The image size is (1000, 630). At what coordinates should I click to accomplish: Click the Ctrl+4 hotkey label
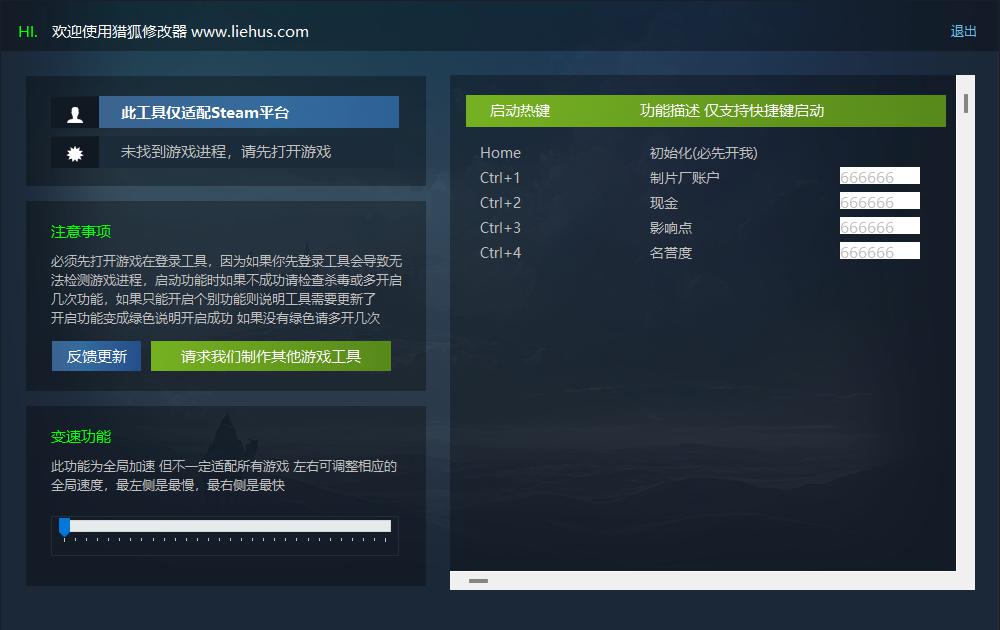500,253
